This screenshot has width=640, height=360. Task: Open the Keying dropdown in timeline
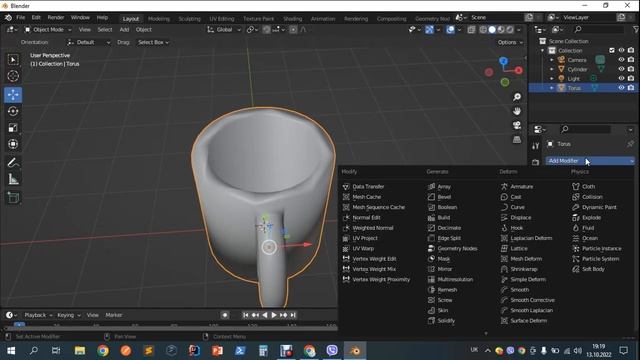click(69, 315)
